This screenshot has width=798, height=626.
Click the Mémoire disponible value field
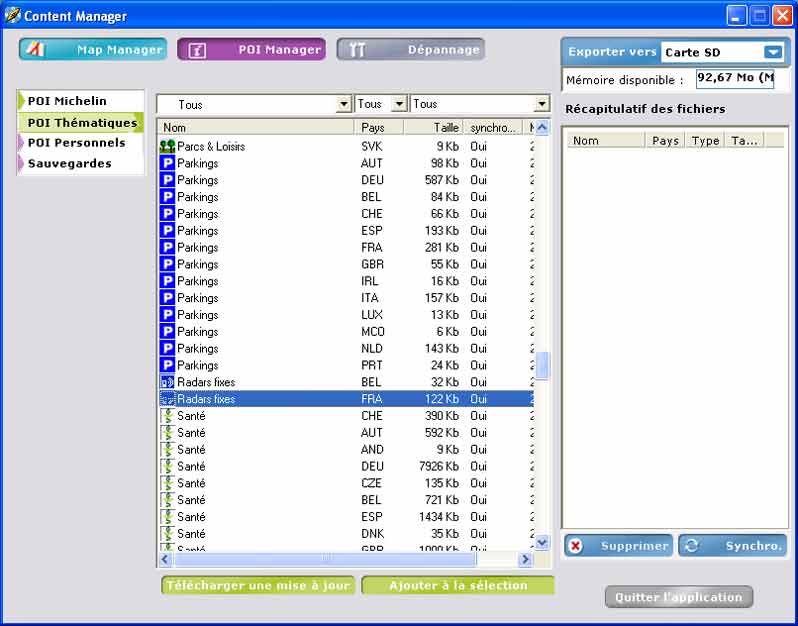point(735,79)
